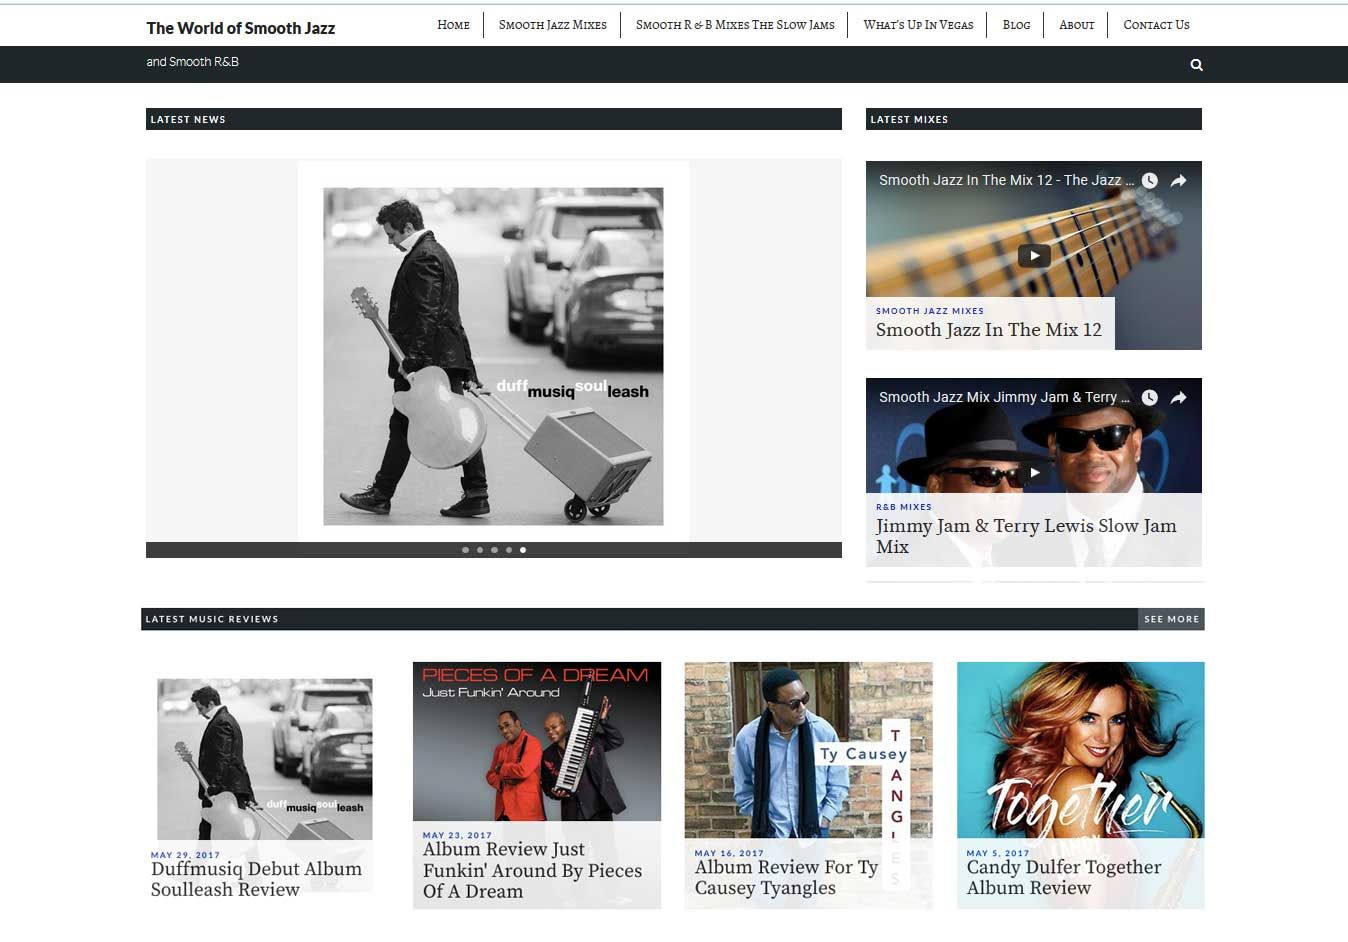Click the Contact Us menu link
The height and width of the screenshot is (942, 1348).
[x=1156, y=25]
